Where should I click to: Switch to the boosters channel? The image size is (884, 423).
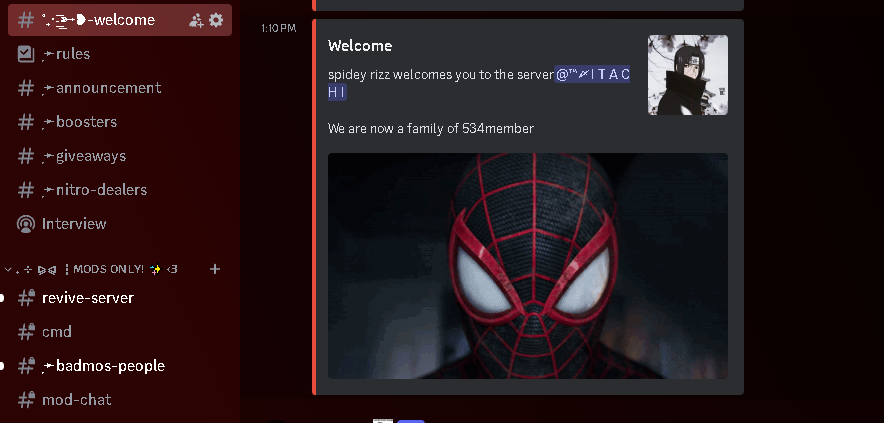click(x=86, y=122)
